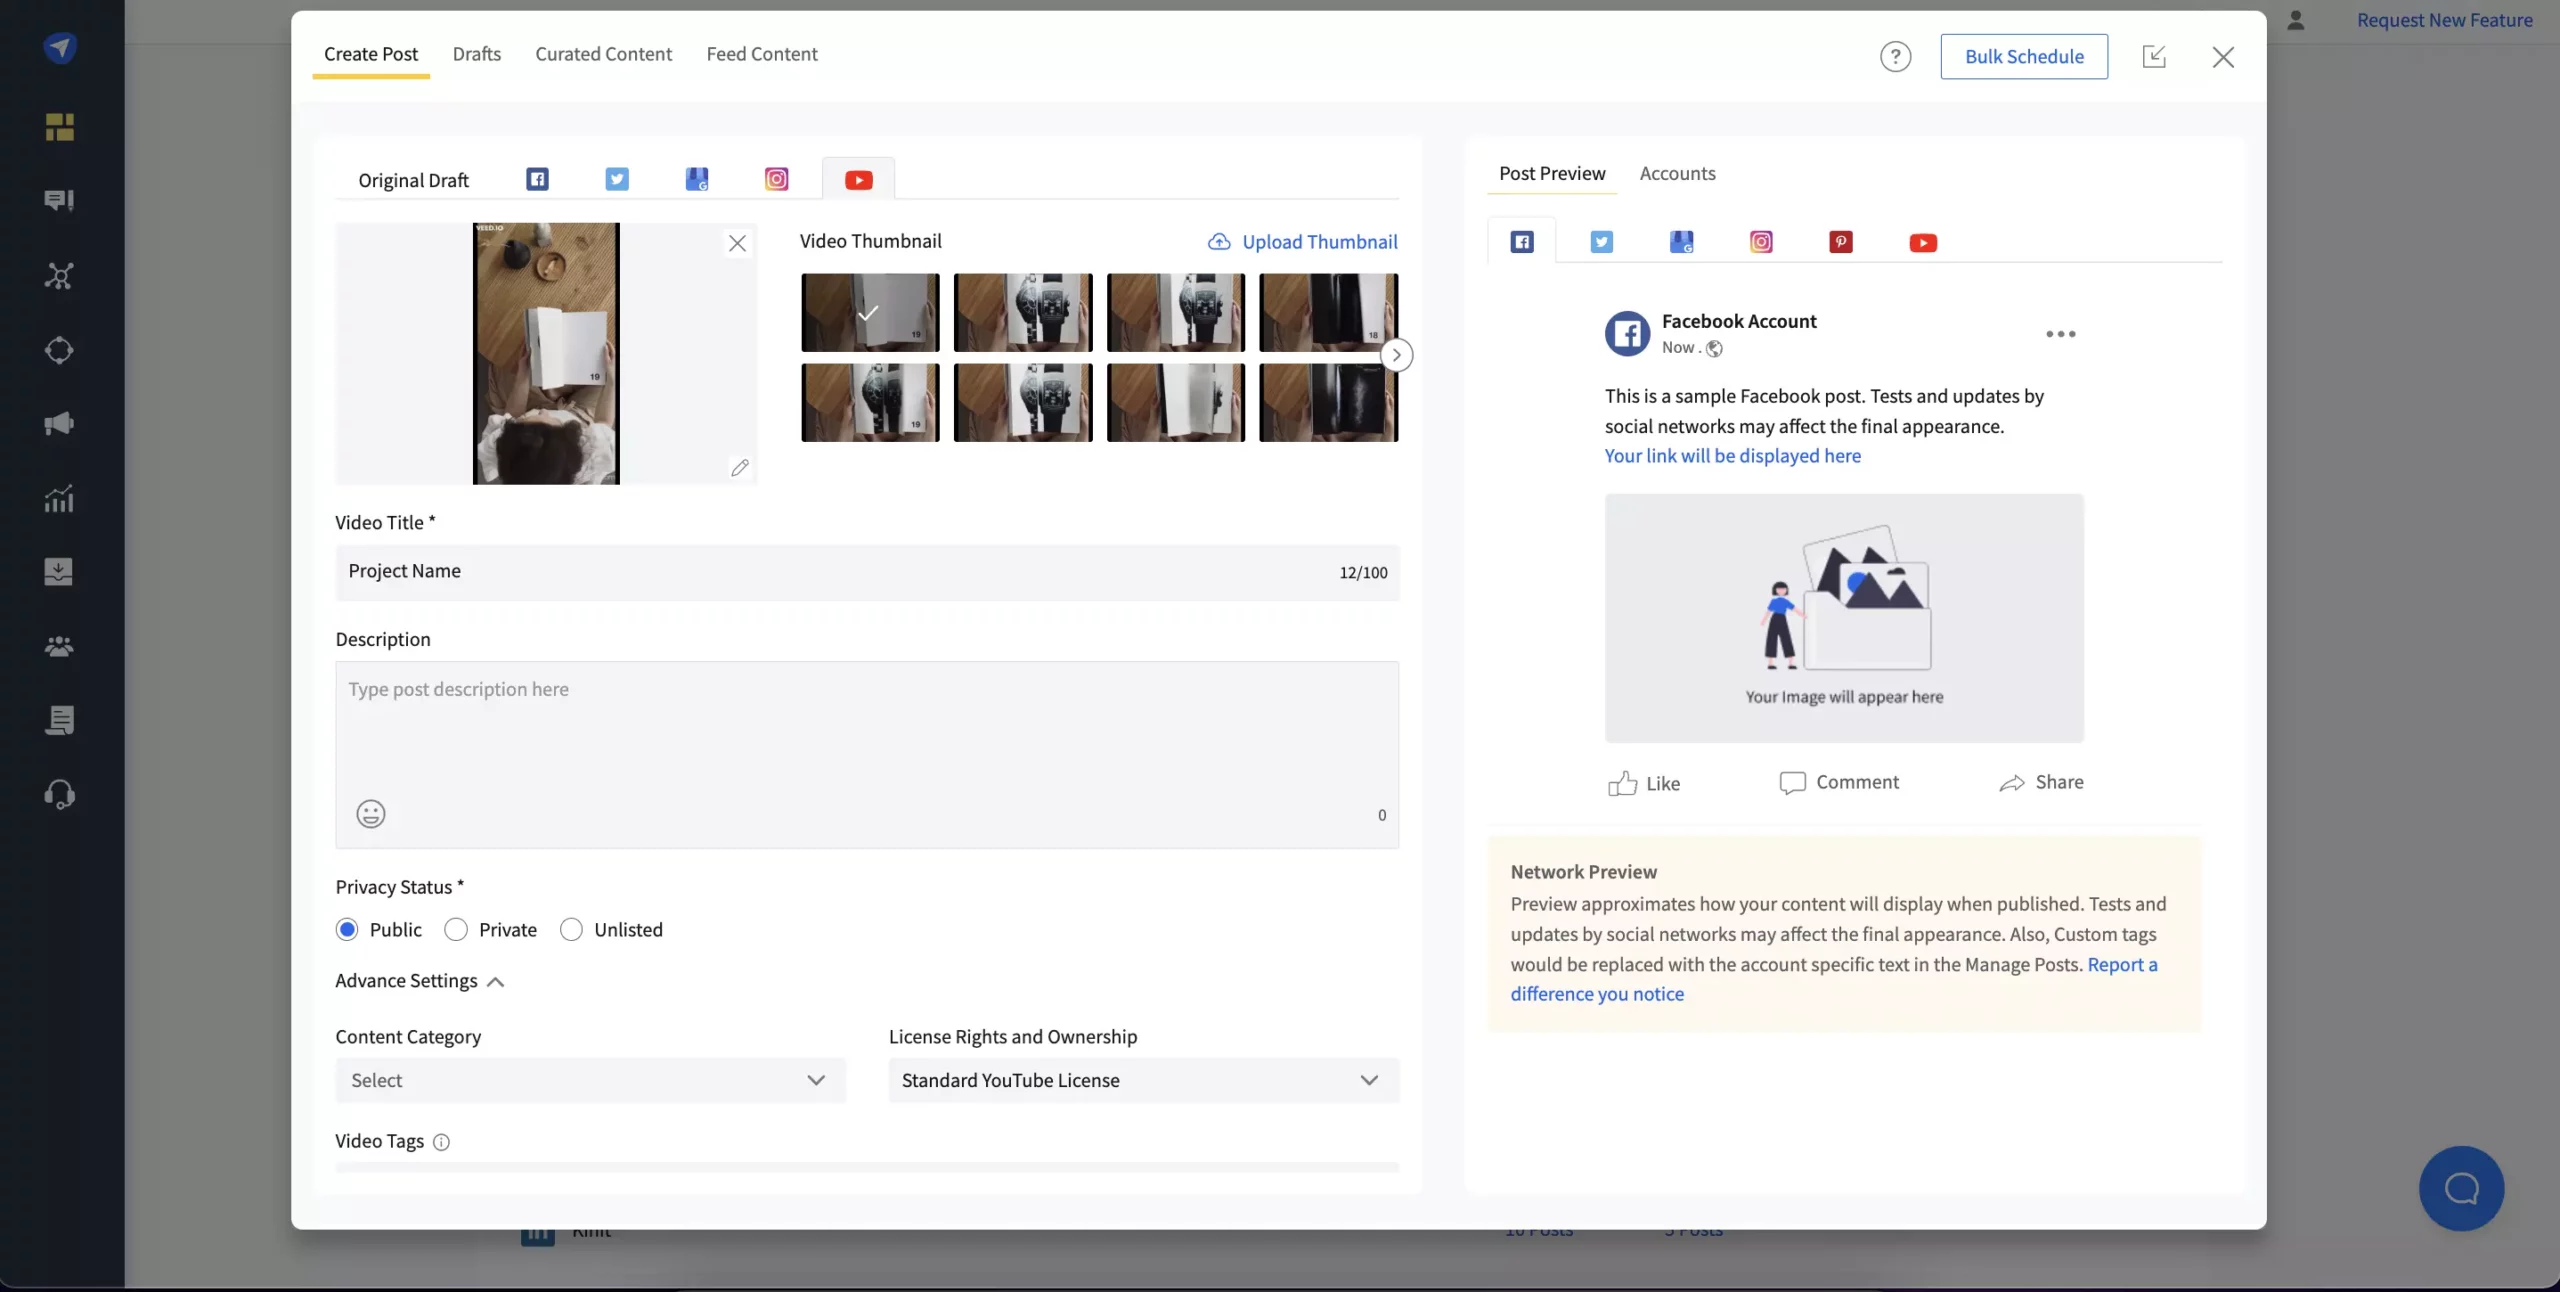Open the Accounts tab
This screenshot has width=2560, height=1292.
(1677, 174)
